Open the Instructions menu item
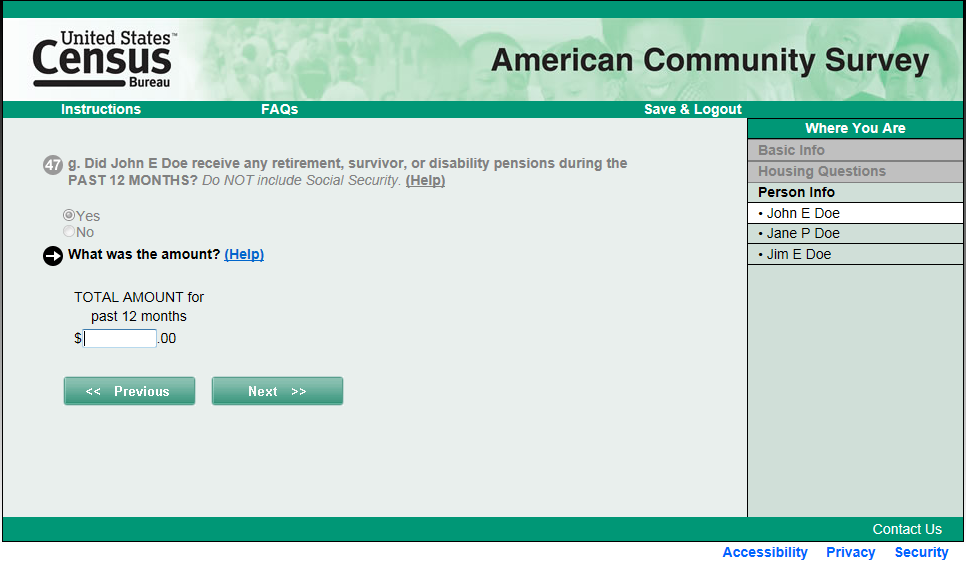 [x=101, y=109]
